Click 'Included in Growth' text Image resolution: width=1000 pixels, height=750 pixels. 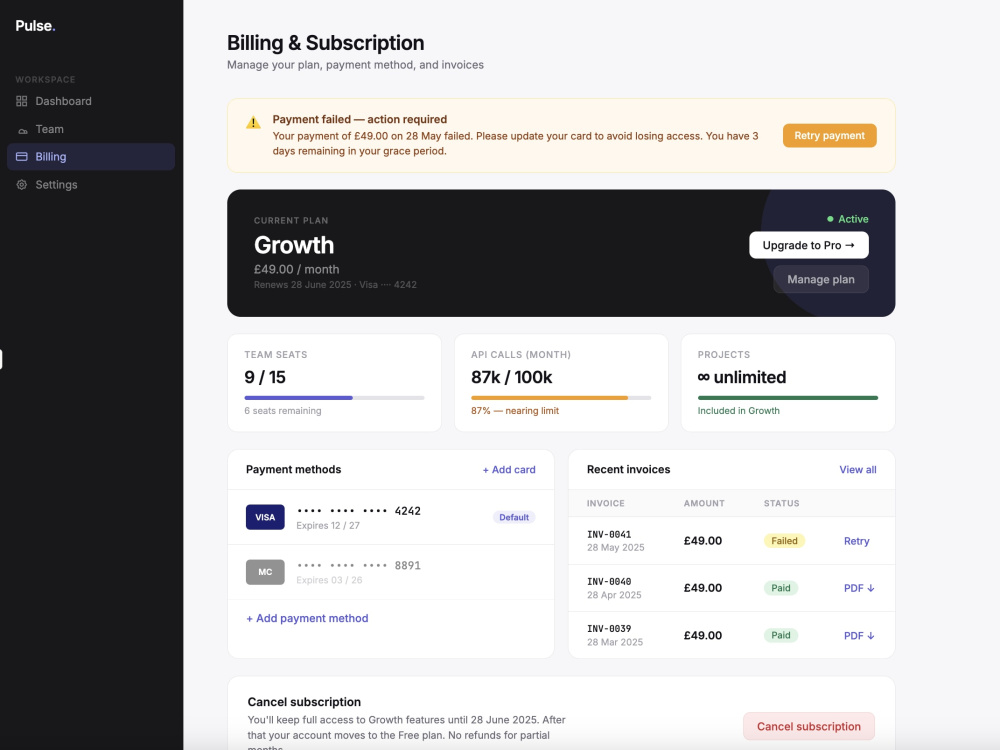pyautogui.click(x=739, y=411)
